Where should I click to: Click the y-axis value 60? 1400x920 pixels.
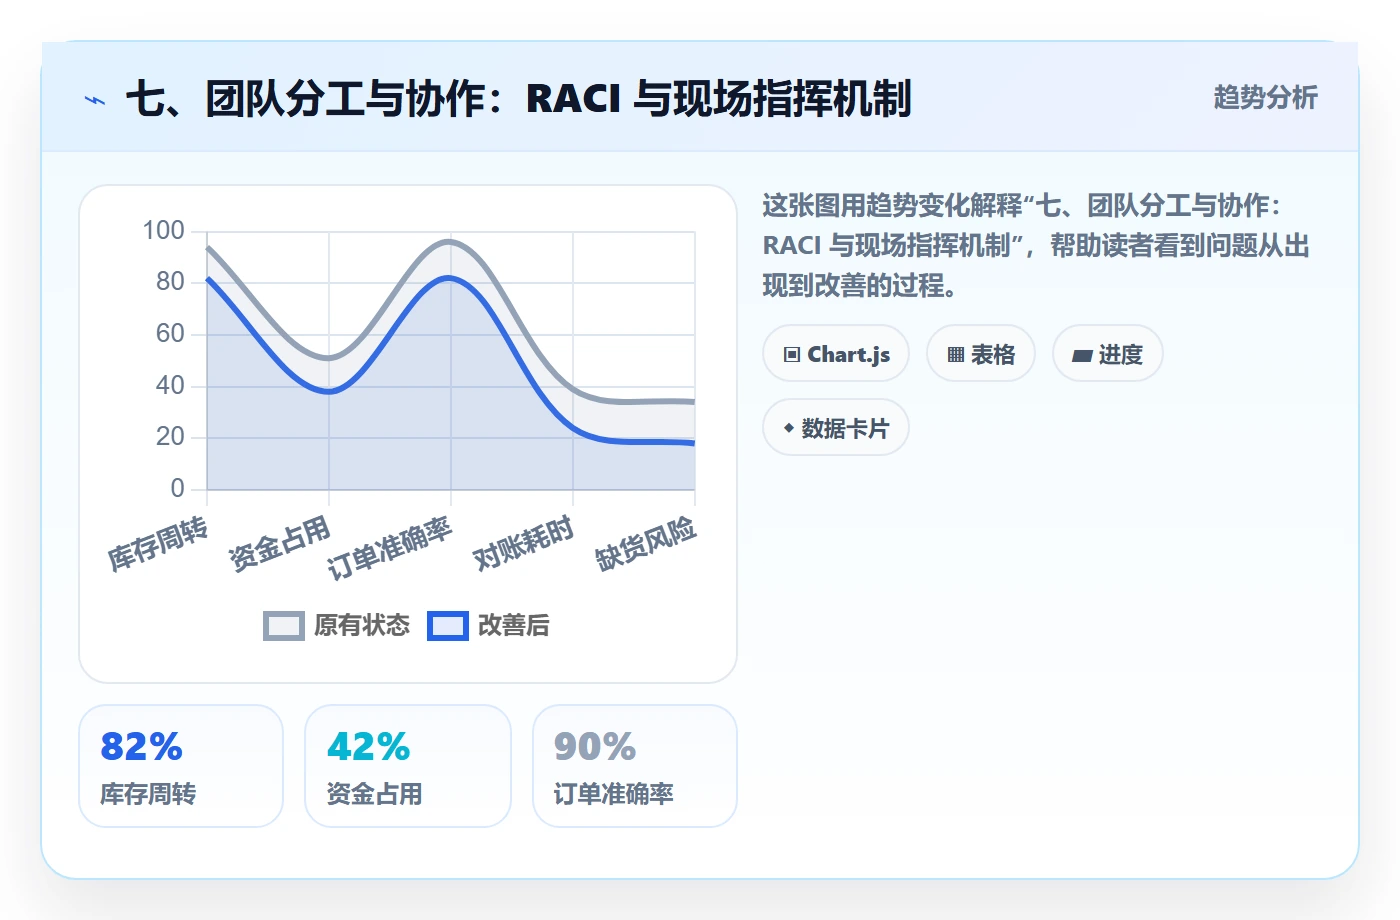tap(171, 334)
